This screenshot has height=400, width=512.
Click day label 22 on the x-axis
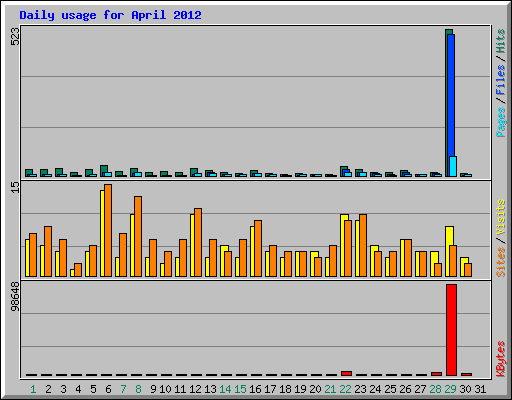click(x=345, y=389)
